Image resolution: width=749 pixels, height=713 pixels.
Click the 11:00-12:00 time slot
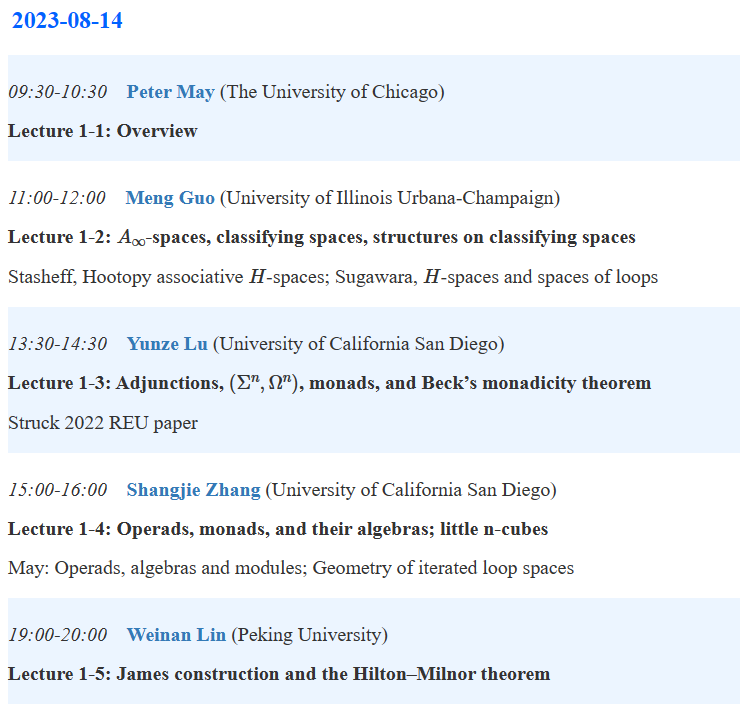pyautogui.click(x=57, y=198)
